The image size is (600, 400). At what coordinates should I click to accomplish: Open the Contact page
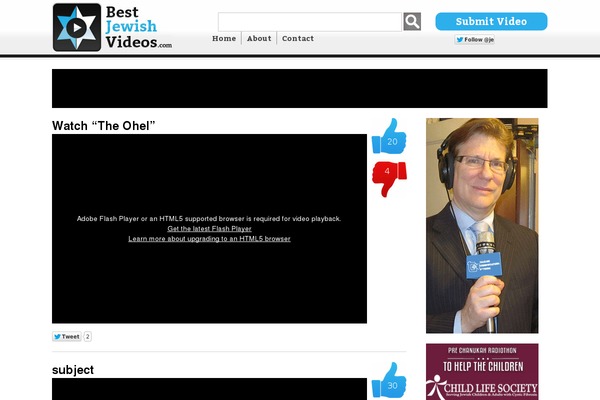point(298,38)
